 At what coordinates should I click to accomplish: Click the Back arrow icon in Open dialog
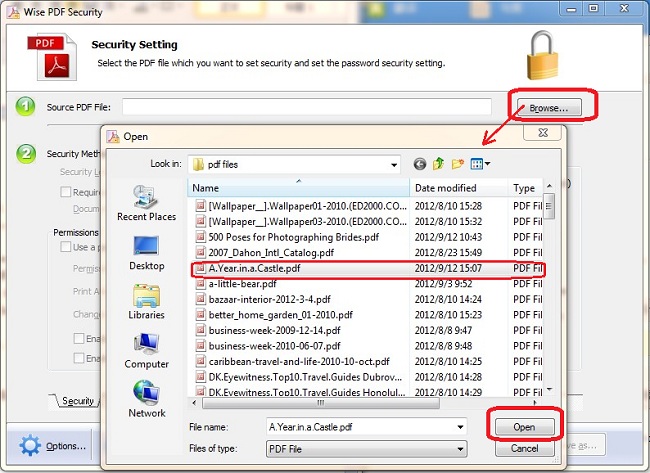[420, 165]
